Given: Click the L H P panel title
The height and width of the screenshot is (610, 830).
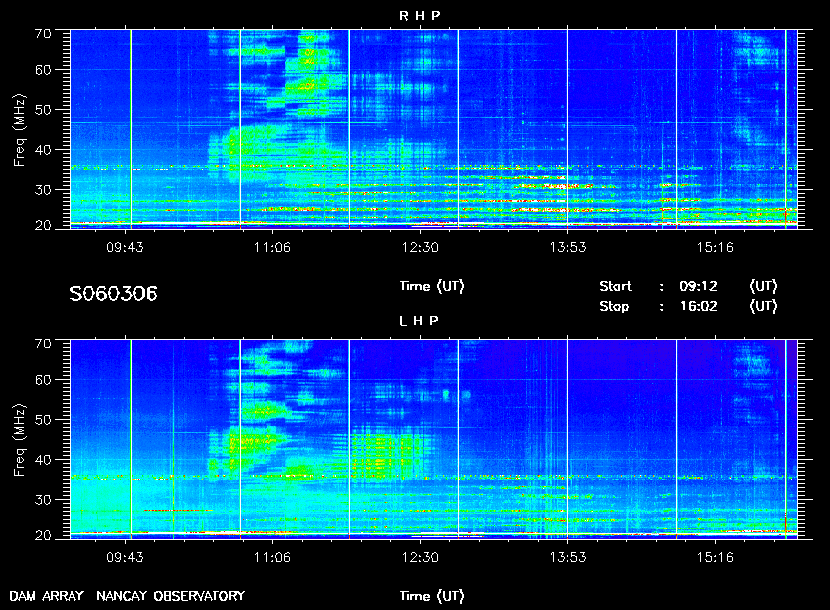Looking at the screenshot, I should coord(419,320).
